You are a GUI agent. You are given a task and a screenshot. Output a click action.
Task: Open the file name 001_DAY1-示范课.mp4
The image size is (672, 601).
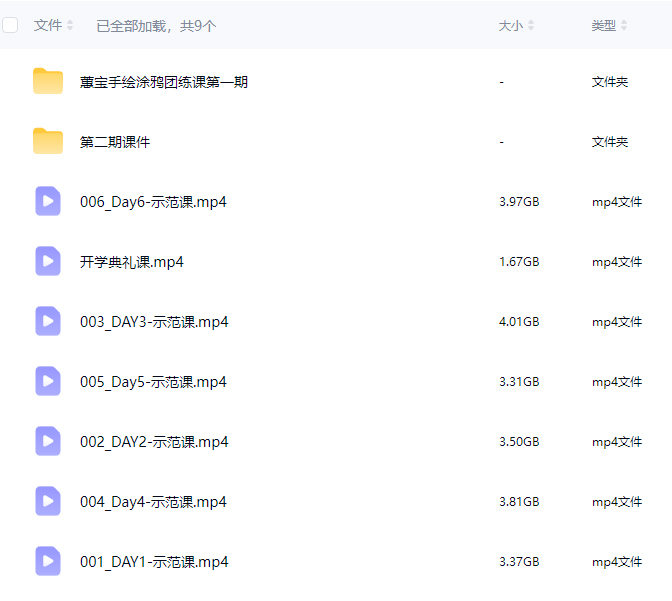click(154, 562)
